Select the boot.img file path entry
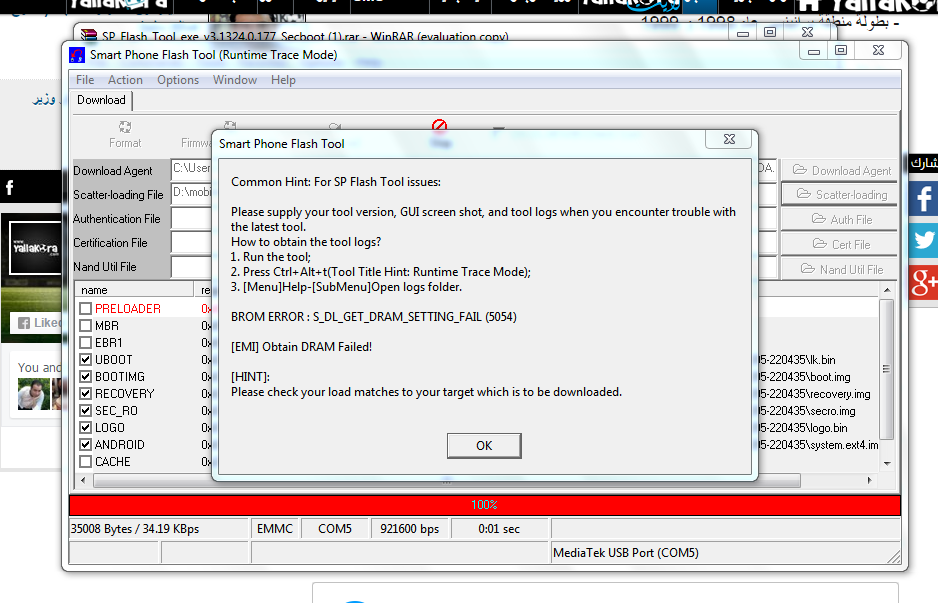 coord(805,377)
